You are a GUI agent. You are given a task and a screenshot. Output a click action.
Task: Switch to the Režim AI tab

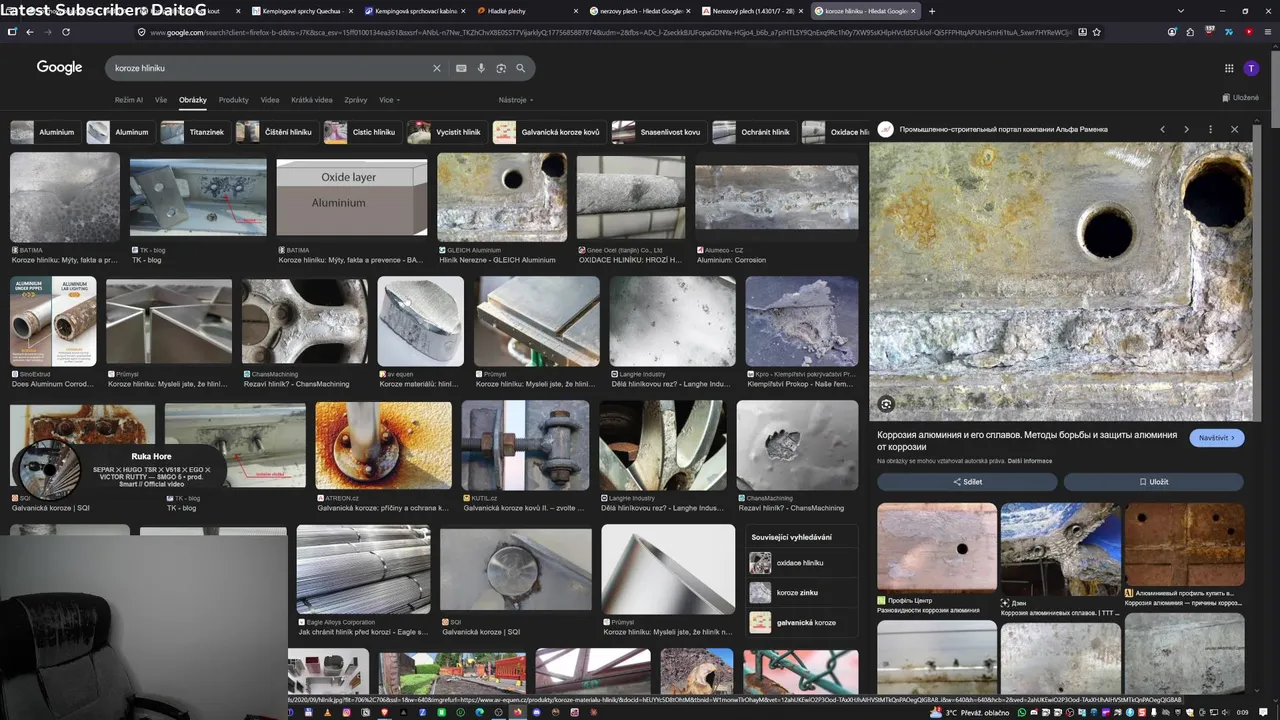(128, 100)
